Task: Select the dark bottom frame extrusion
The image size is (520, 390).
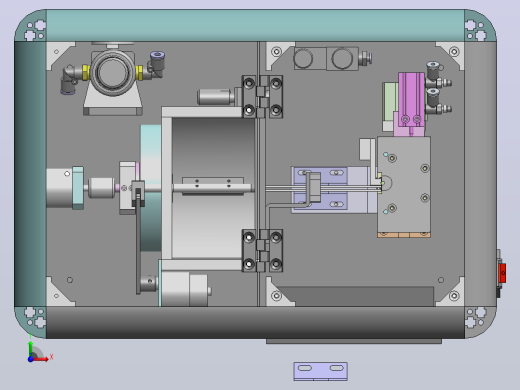Action: (255, 322)
